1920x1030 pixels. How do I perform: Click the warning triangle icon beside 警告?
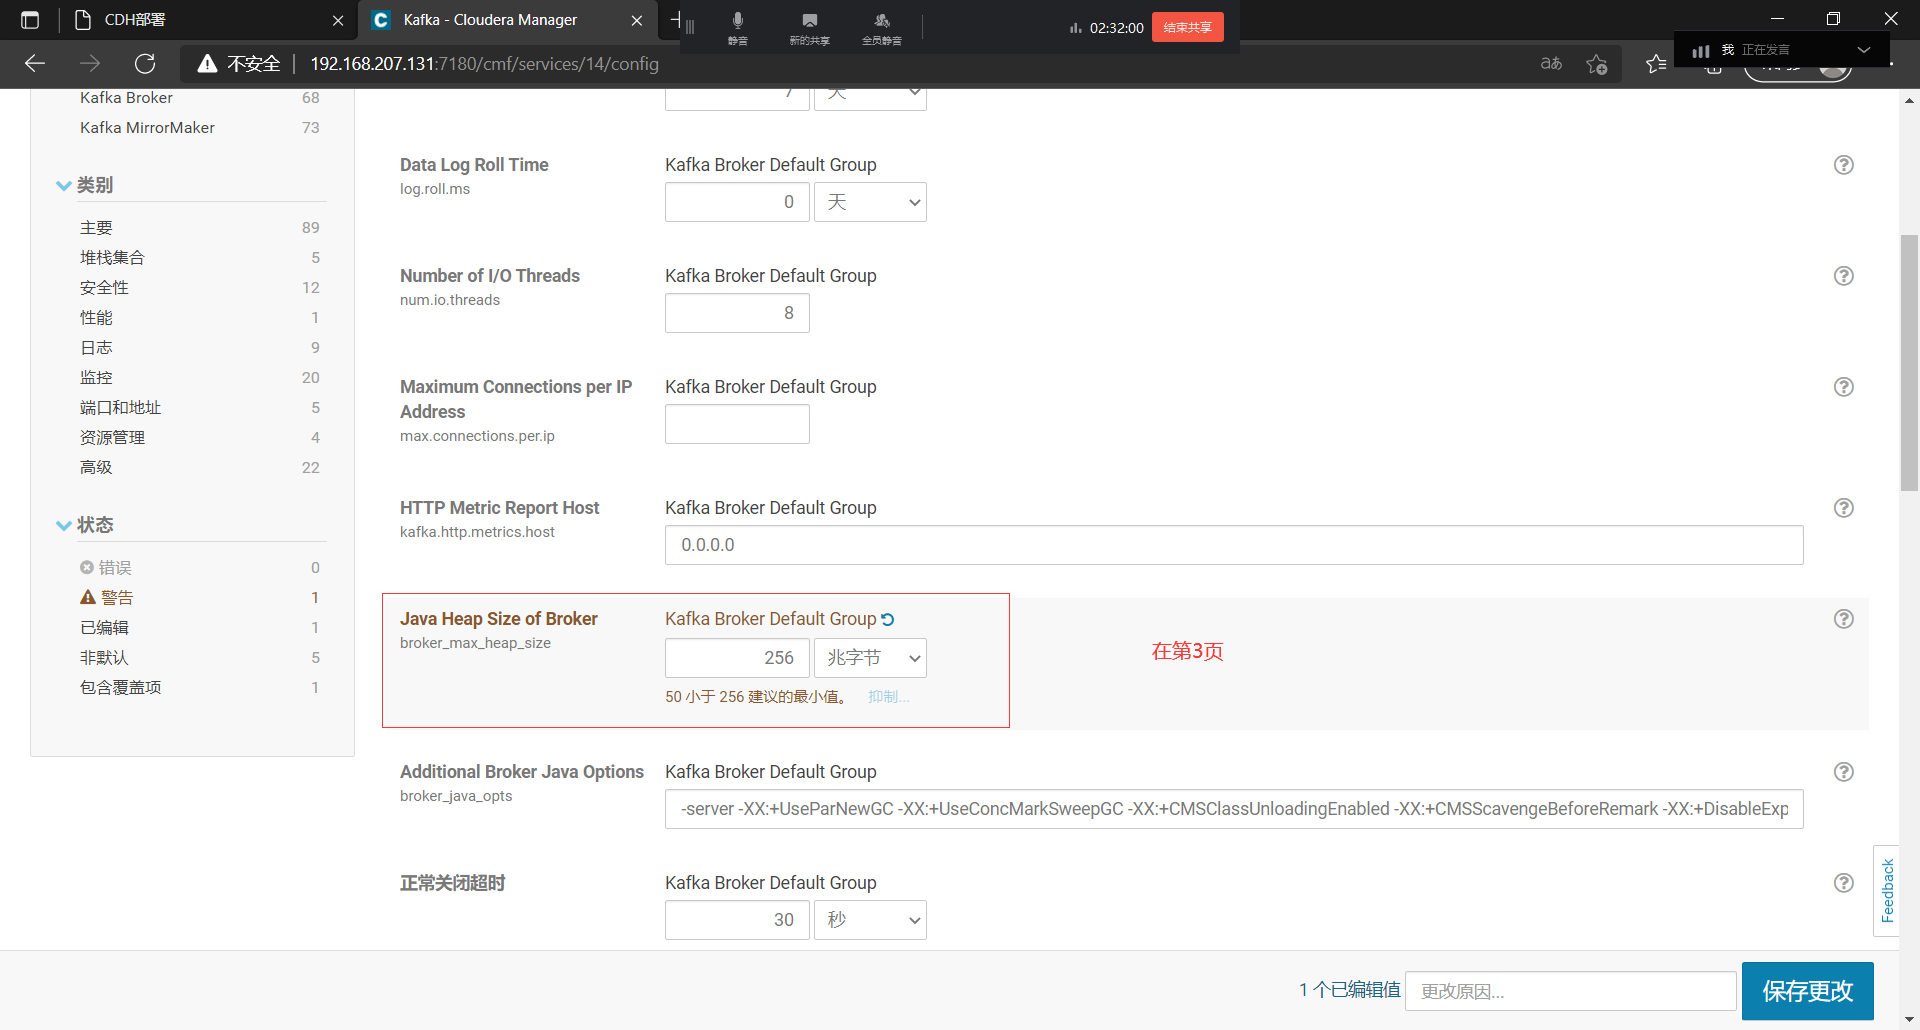(88, 597)
